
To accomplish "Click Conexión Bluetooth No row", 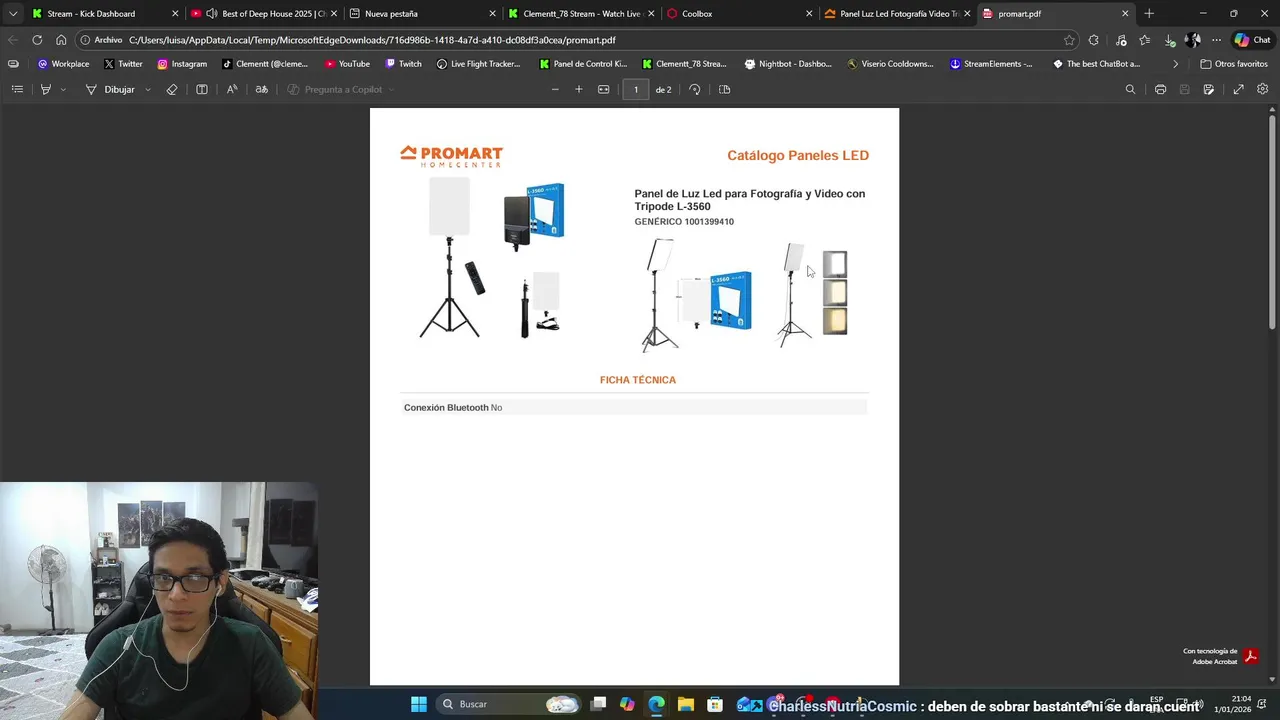I will click(x=634, y=407).
